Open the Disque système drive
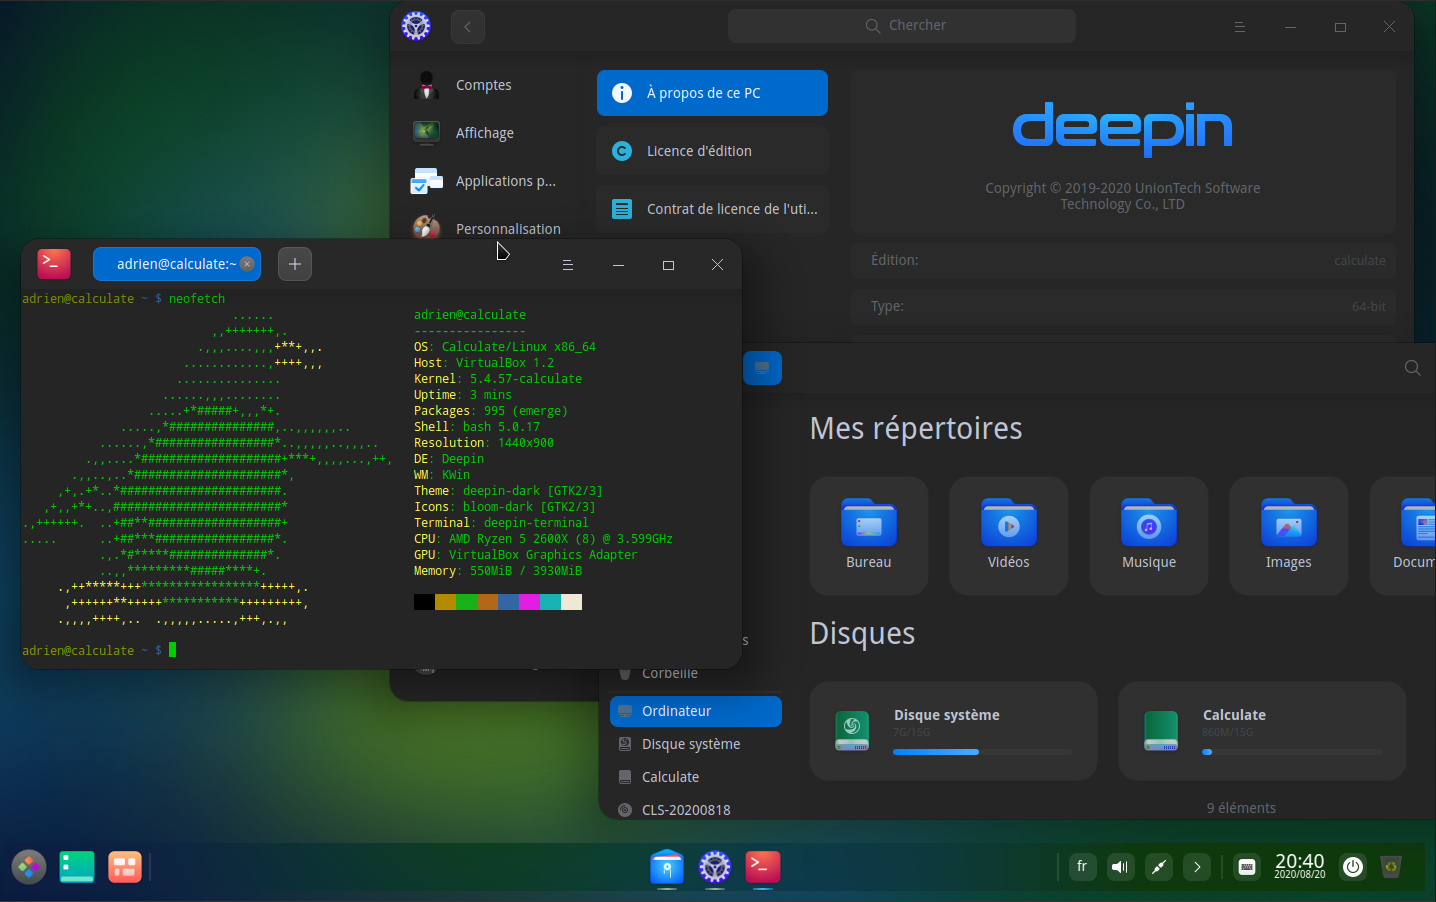Image resolution: width=1436 pixels, height=902 pixels. point(953,731)
